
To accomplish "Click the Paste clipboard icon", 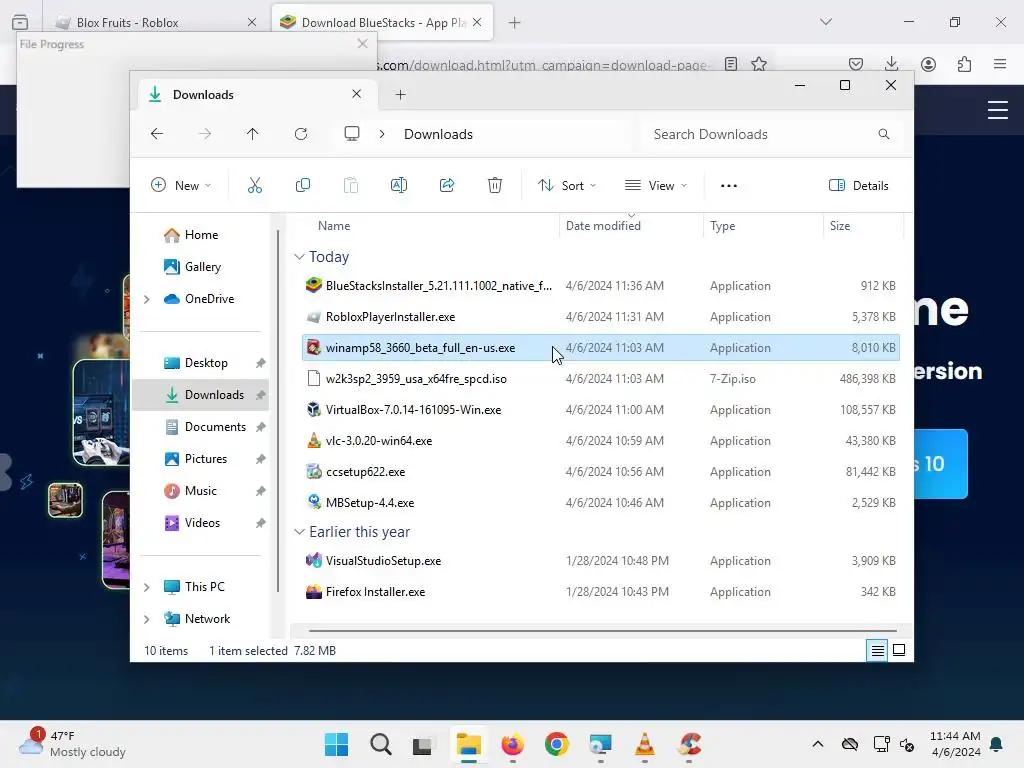I will (351, 185).
